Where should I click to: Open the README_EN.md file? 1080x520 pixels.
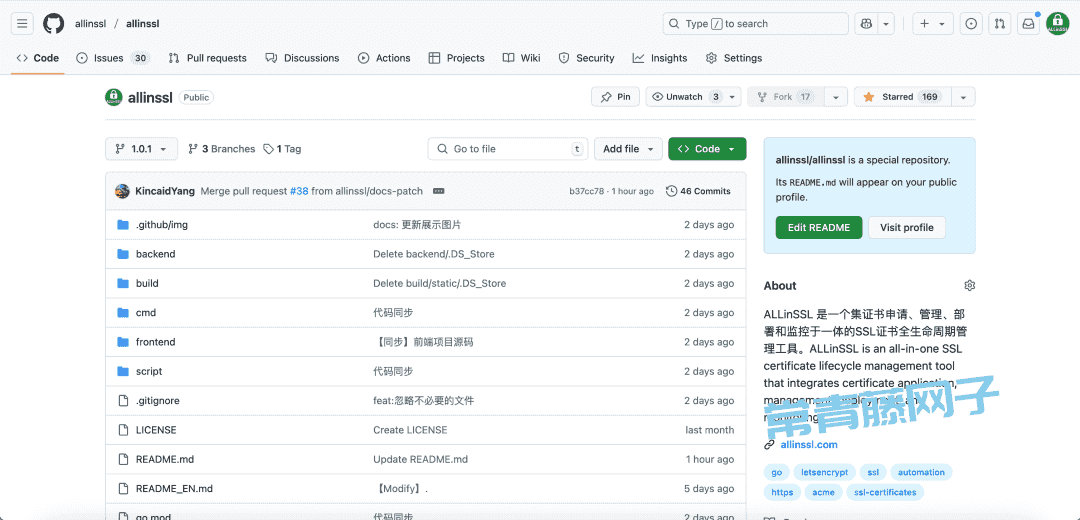174,488
